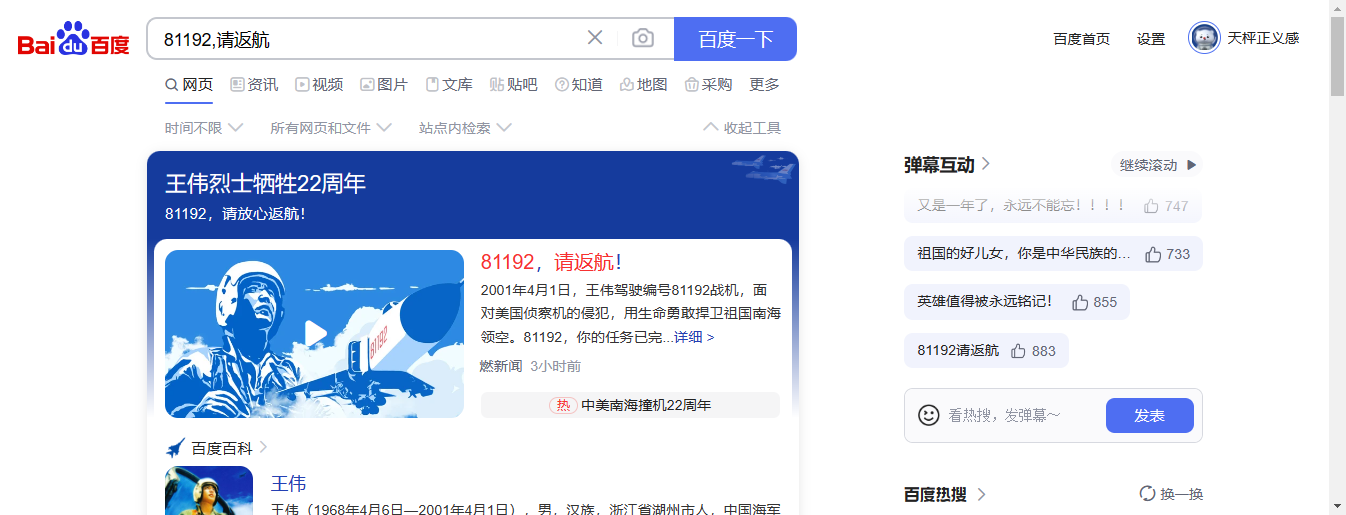Open the 百度百科 section link
The image size is (1346, 515).
click(222, 448)
